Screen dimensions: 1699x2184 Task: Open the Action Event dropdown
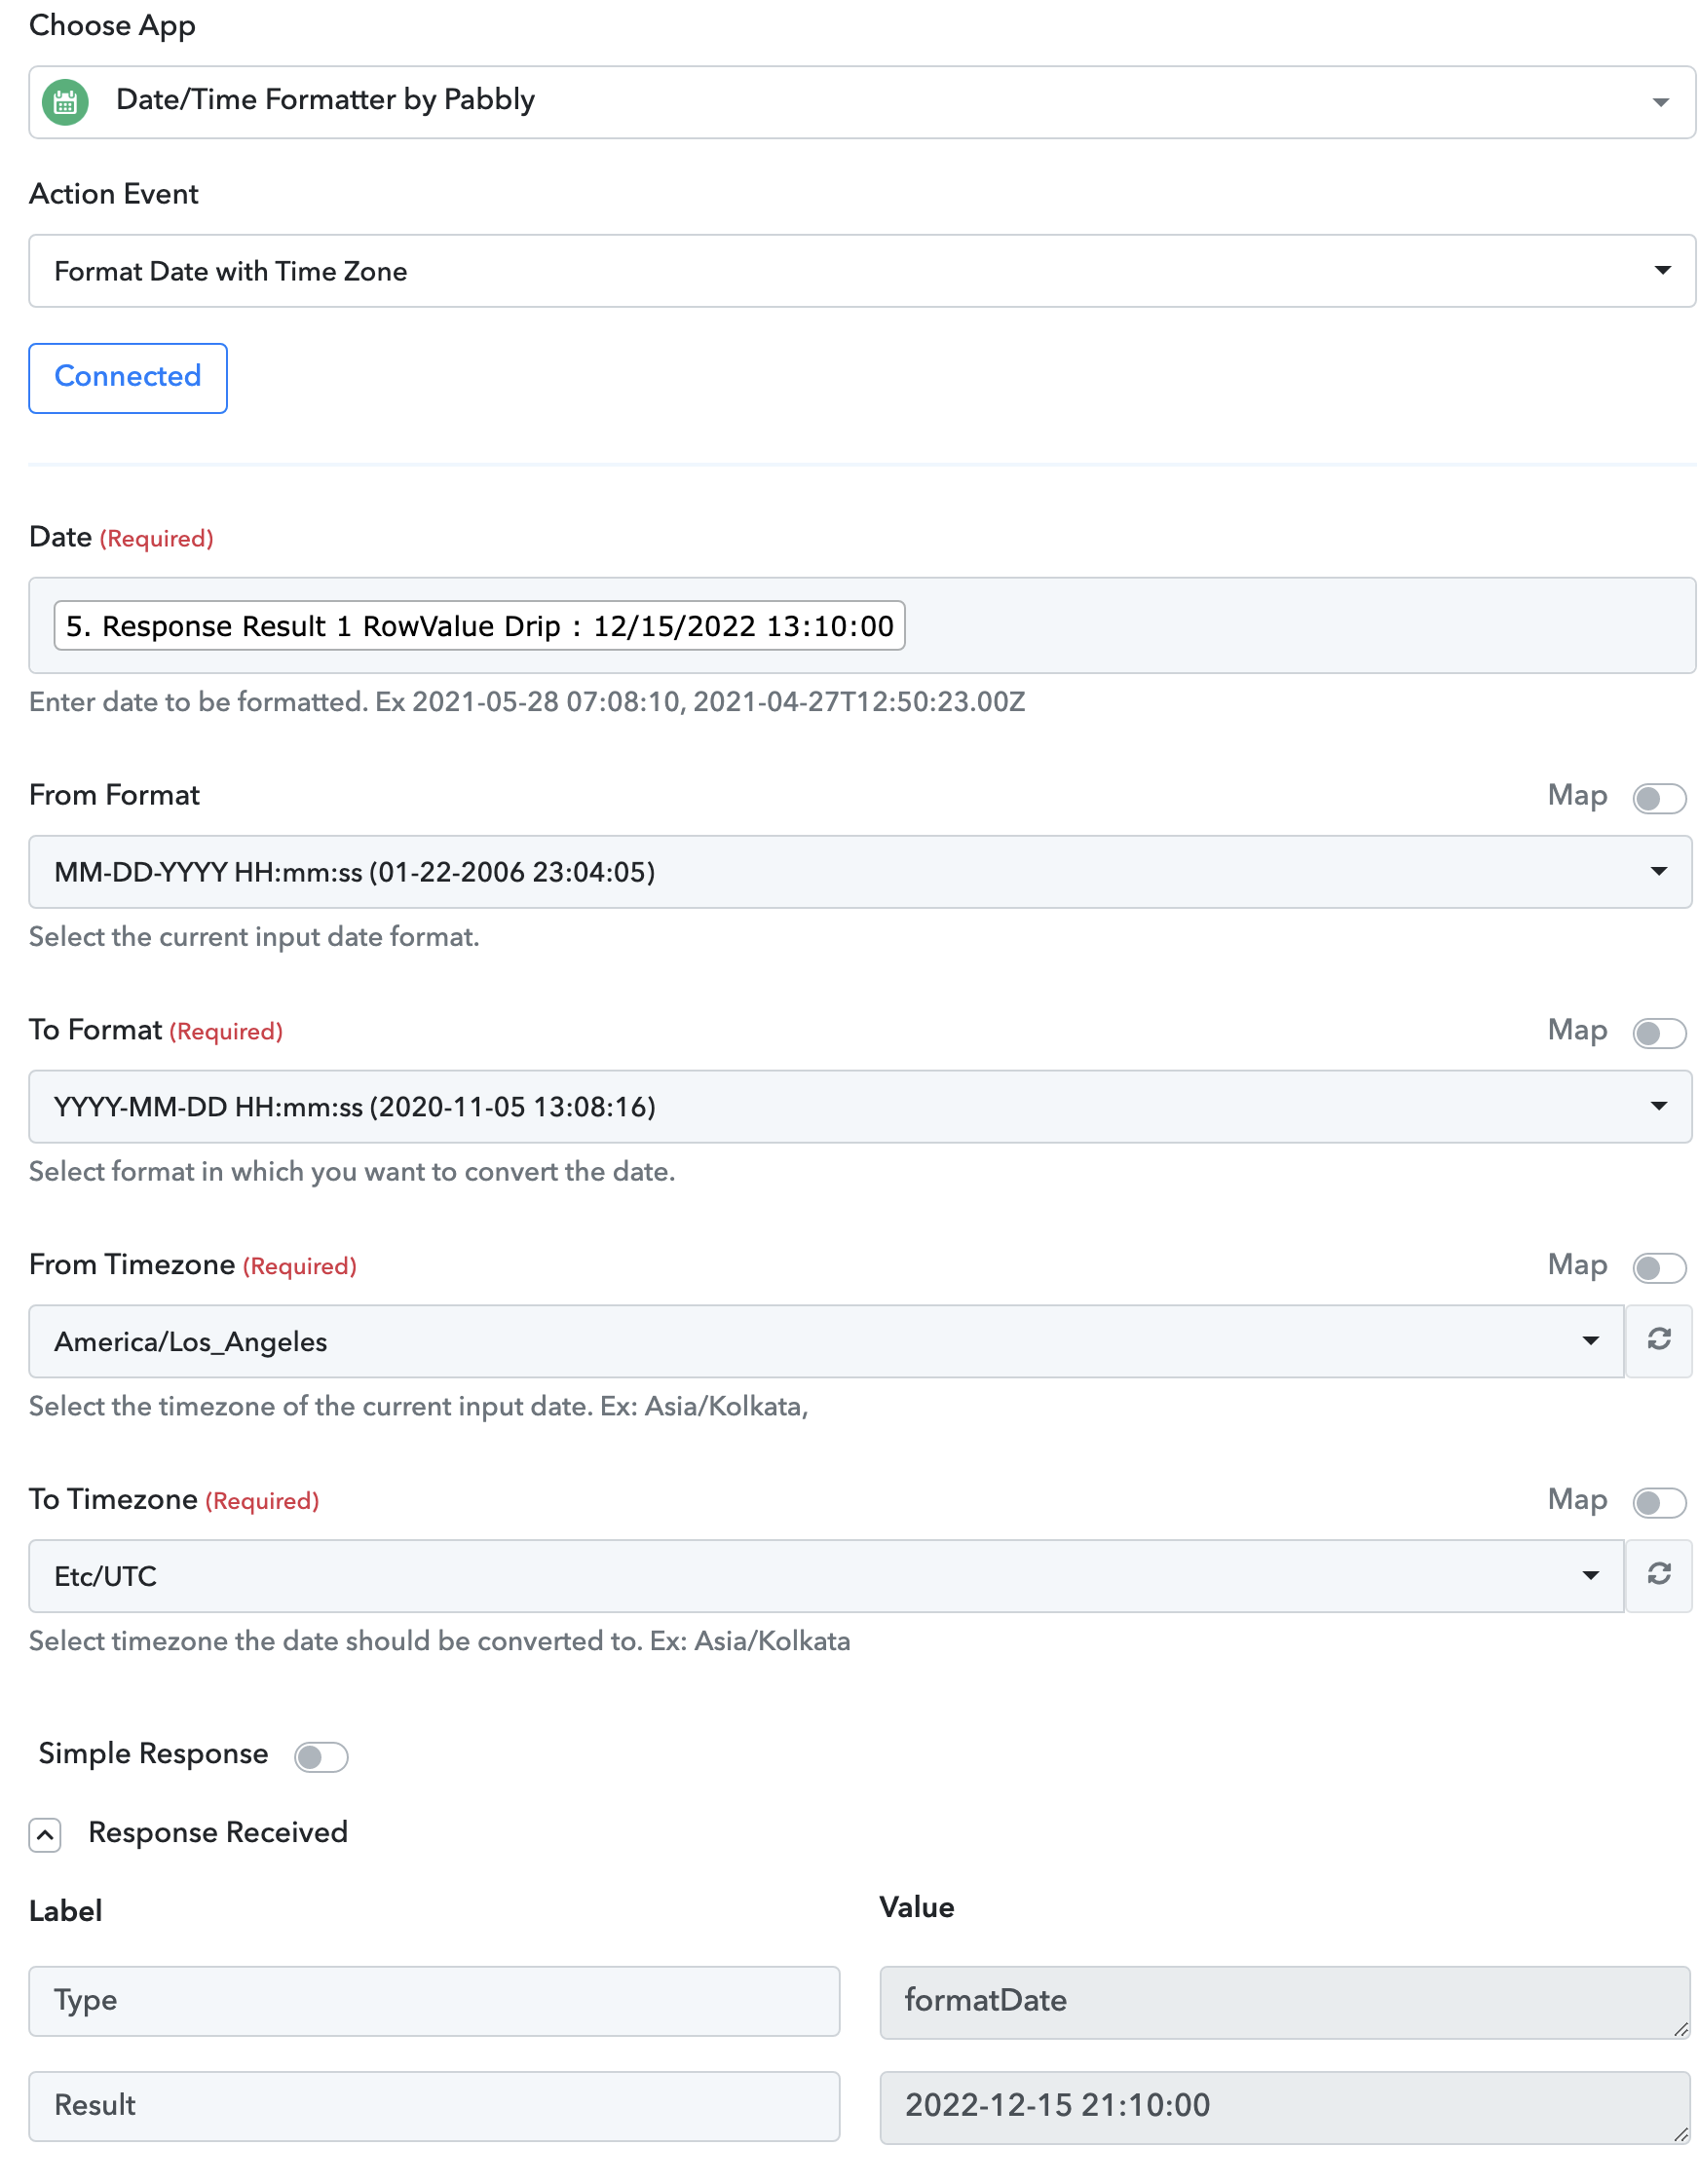862,271
